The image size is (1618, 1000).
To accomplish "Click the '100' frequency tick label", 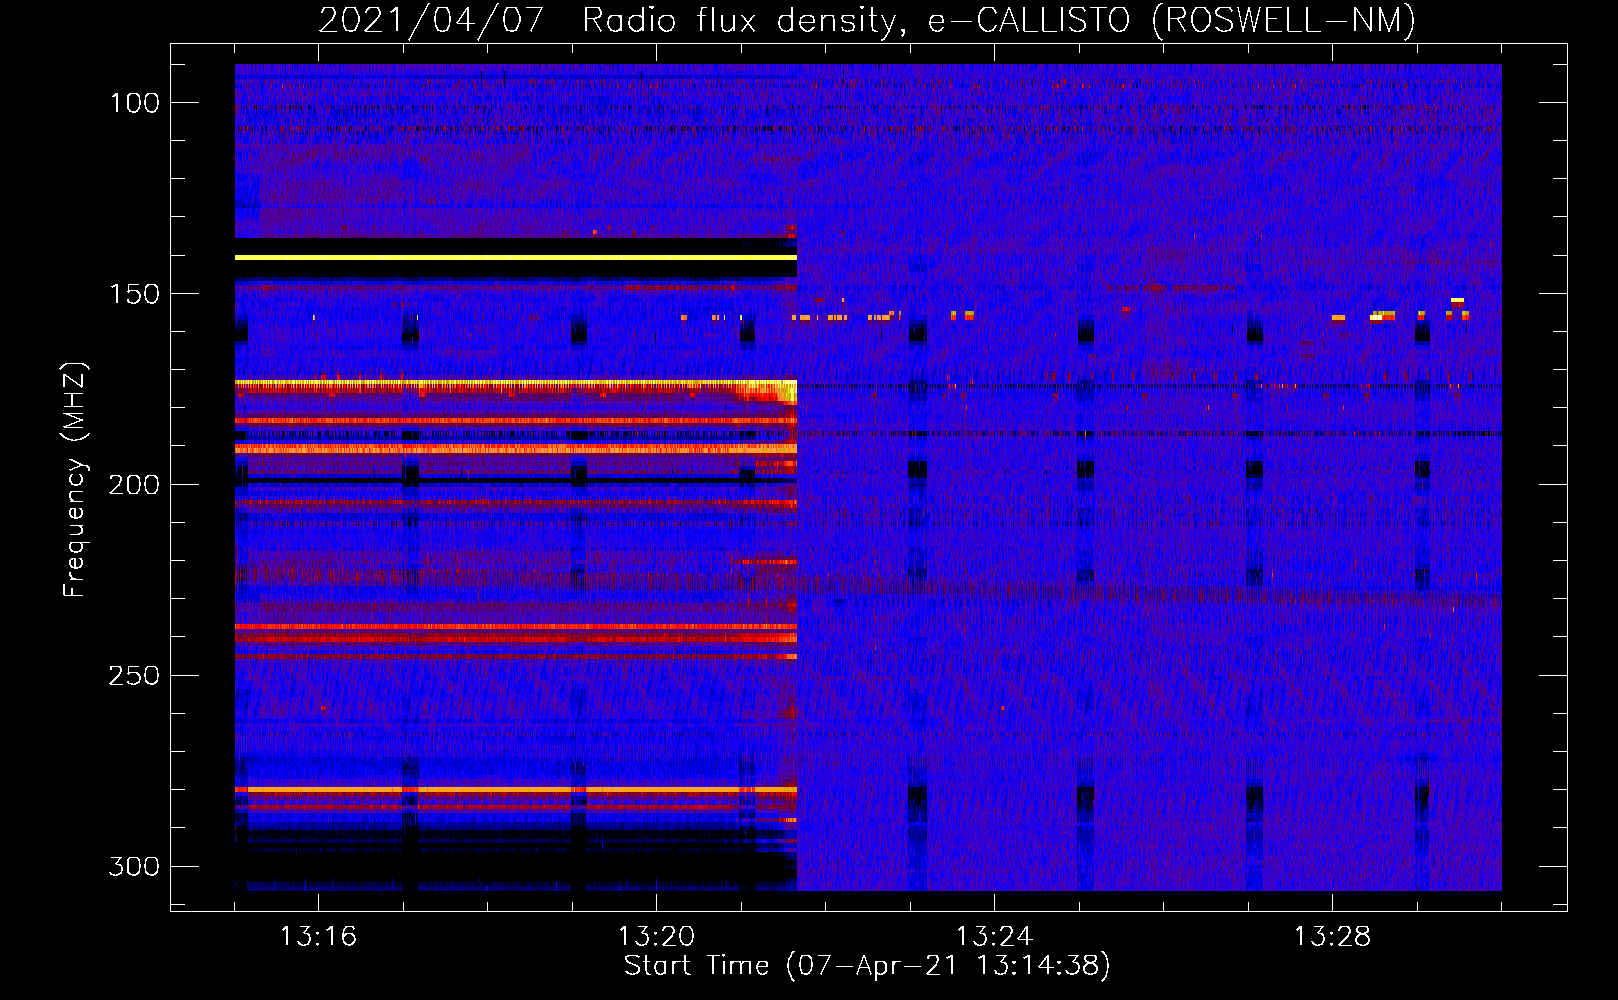I will click(x=135, y=103).
